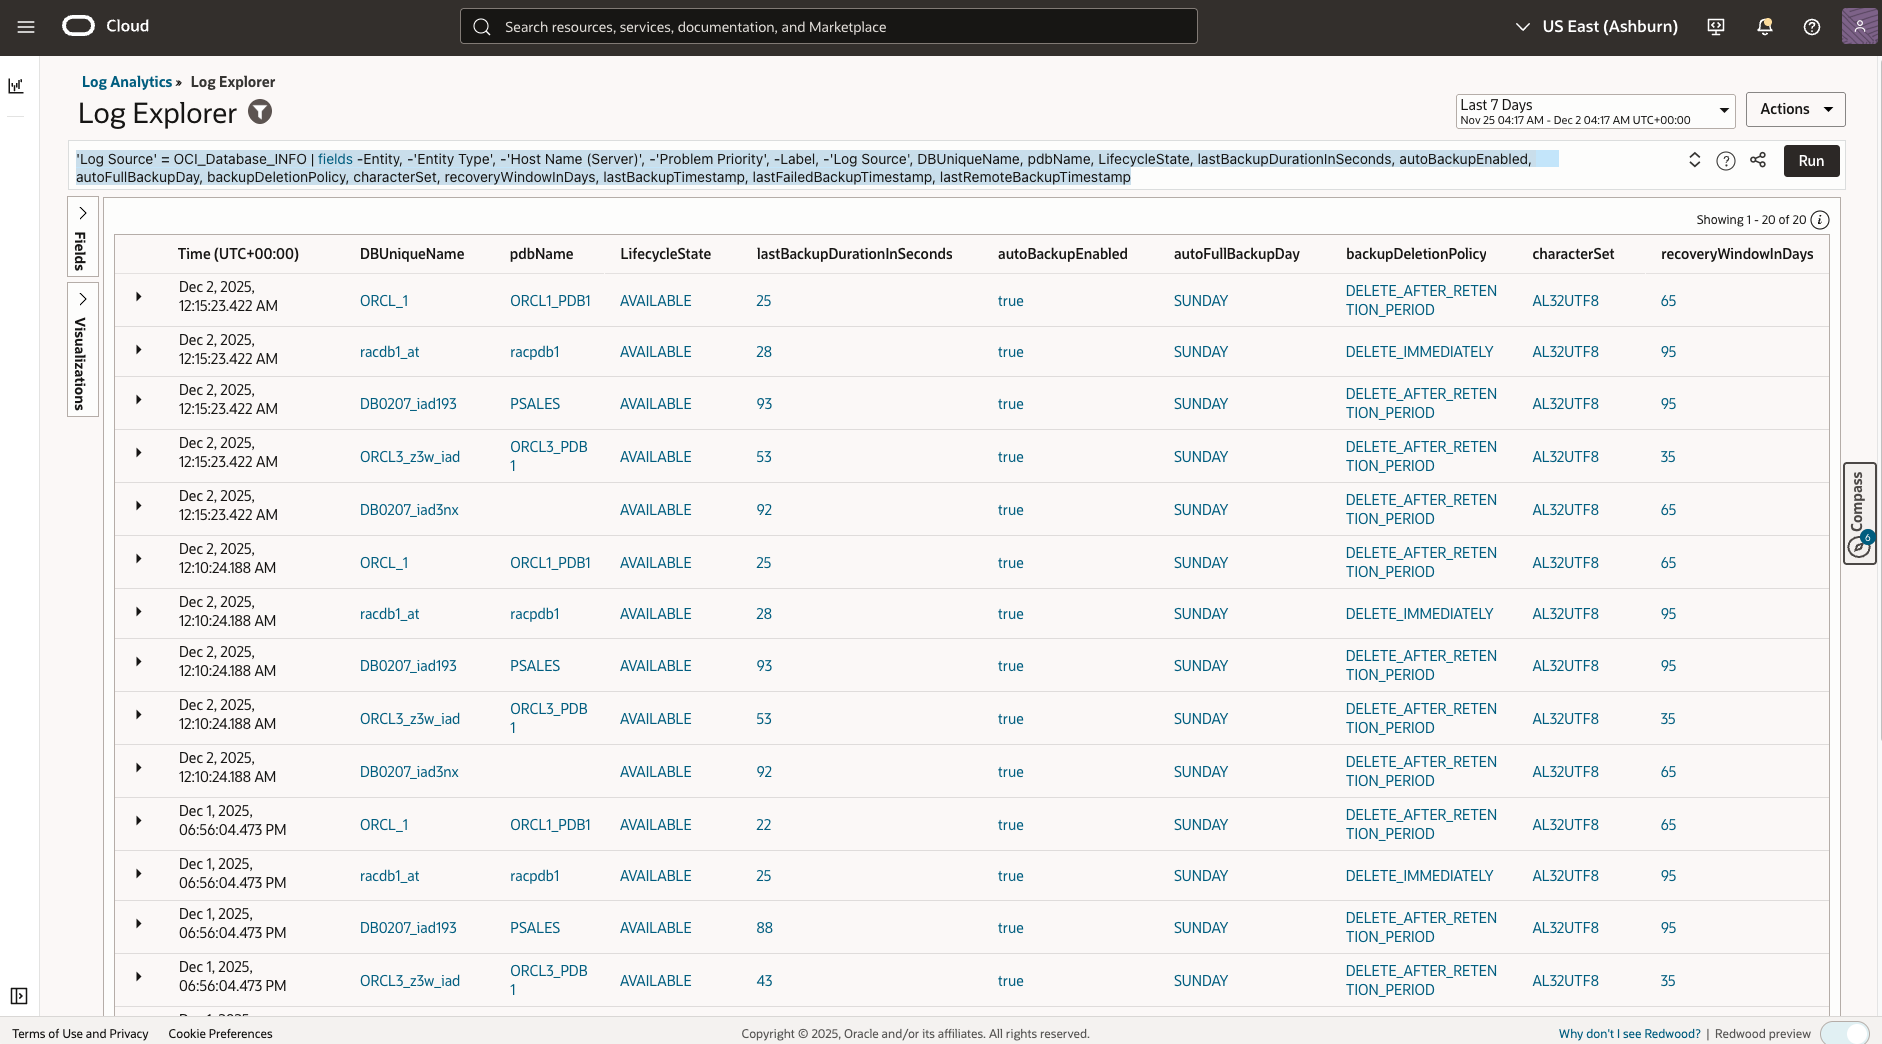Click the filter icon beside the Log Explorer title

click(258, 112)
